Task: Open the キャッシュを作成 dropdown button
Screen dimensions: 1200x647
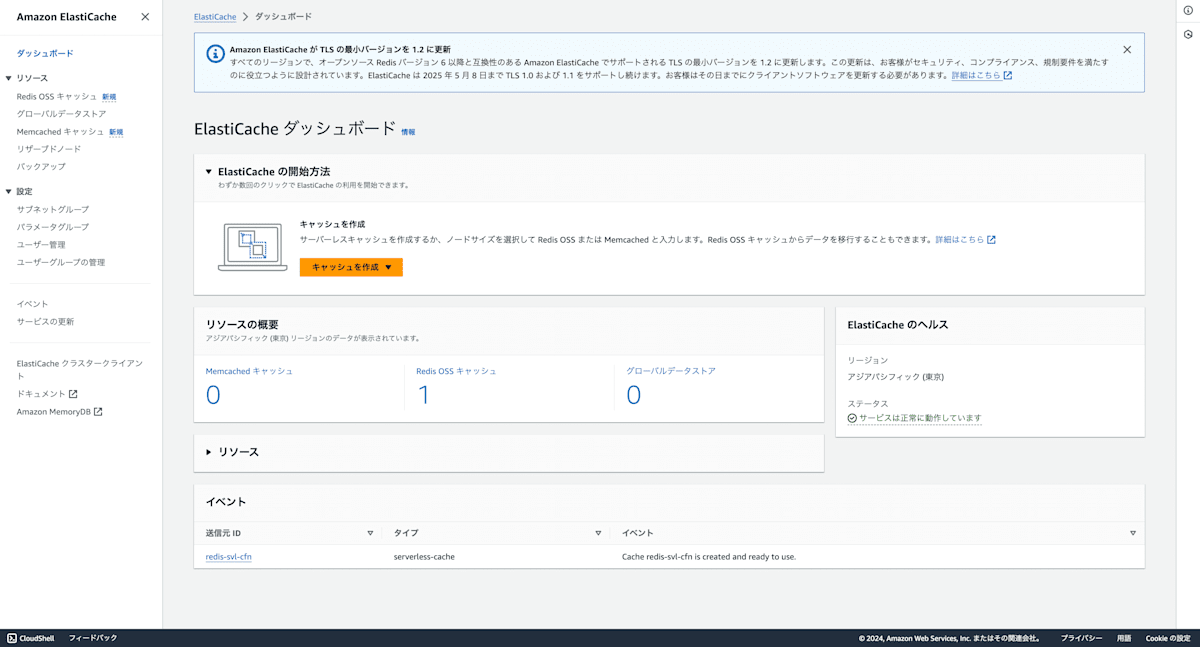Action: [351, 267]
